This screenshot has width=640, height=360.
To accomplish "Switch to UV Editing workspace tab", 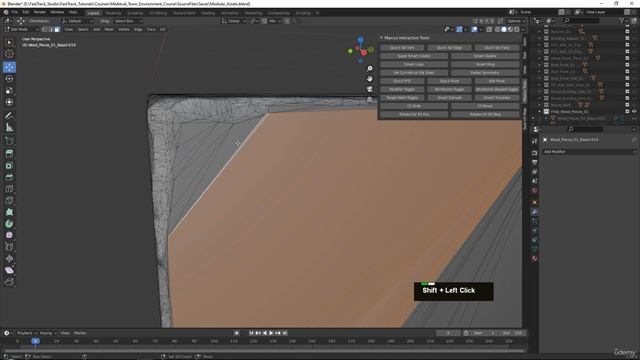I will tap(158, 13).
